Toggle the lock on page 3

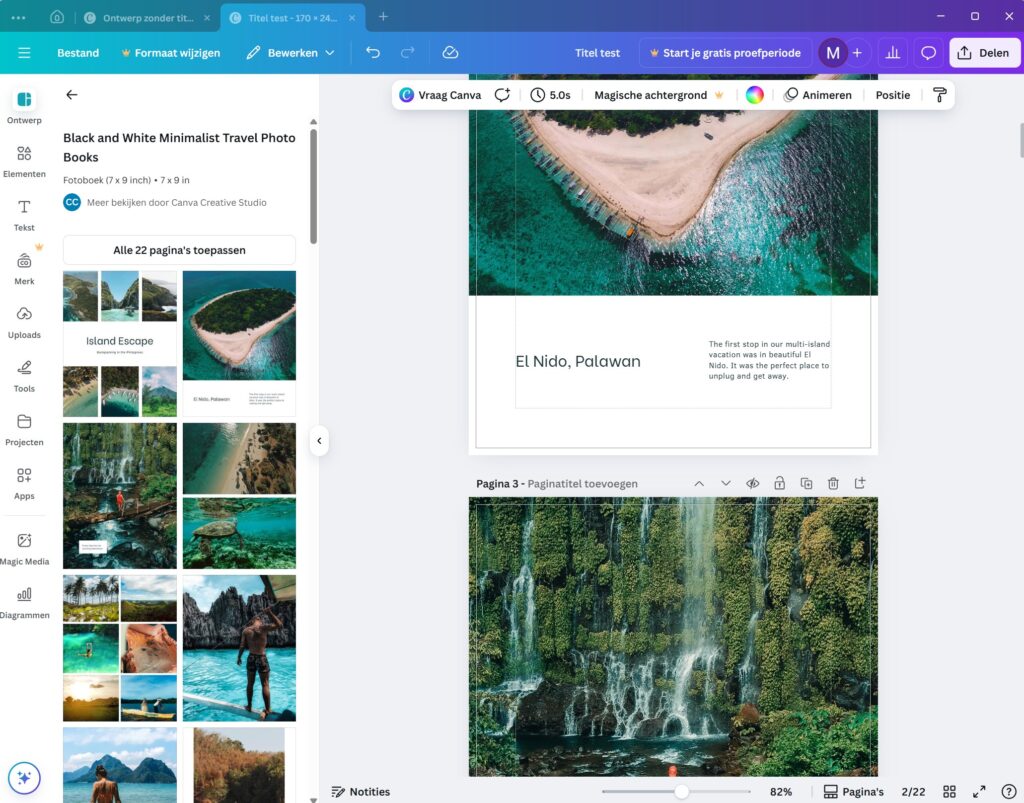[779, 484]
